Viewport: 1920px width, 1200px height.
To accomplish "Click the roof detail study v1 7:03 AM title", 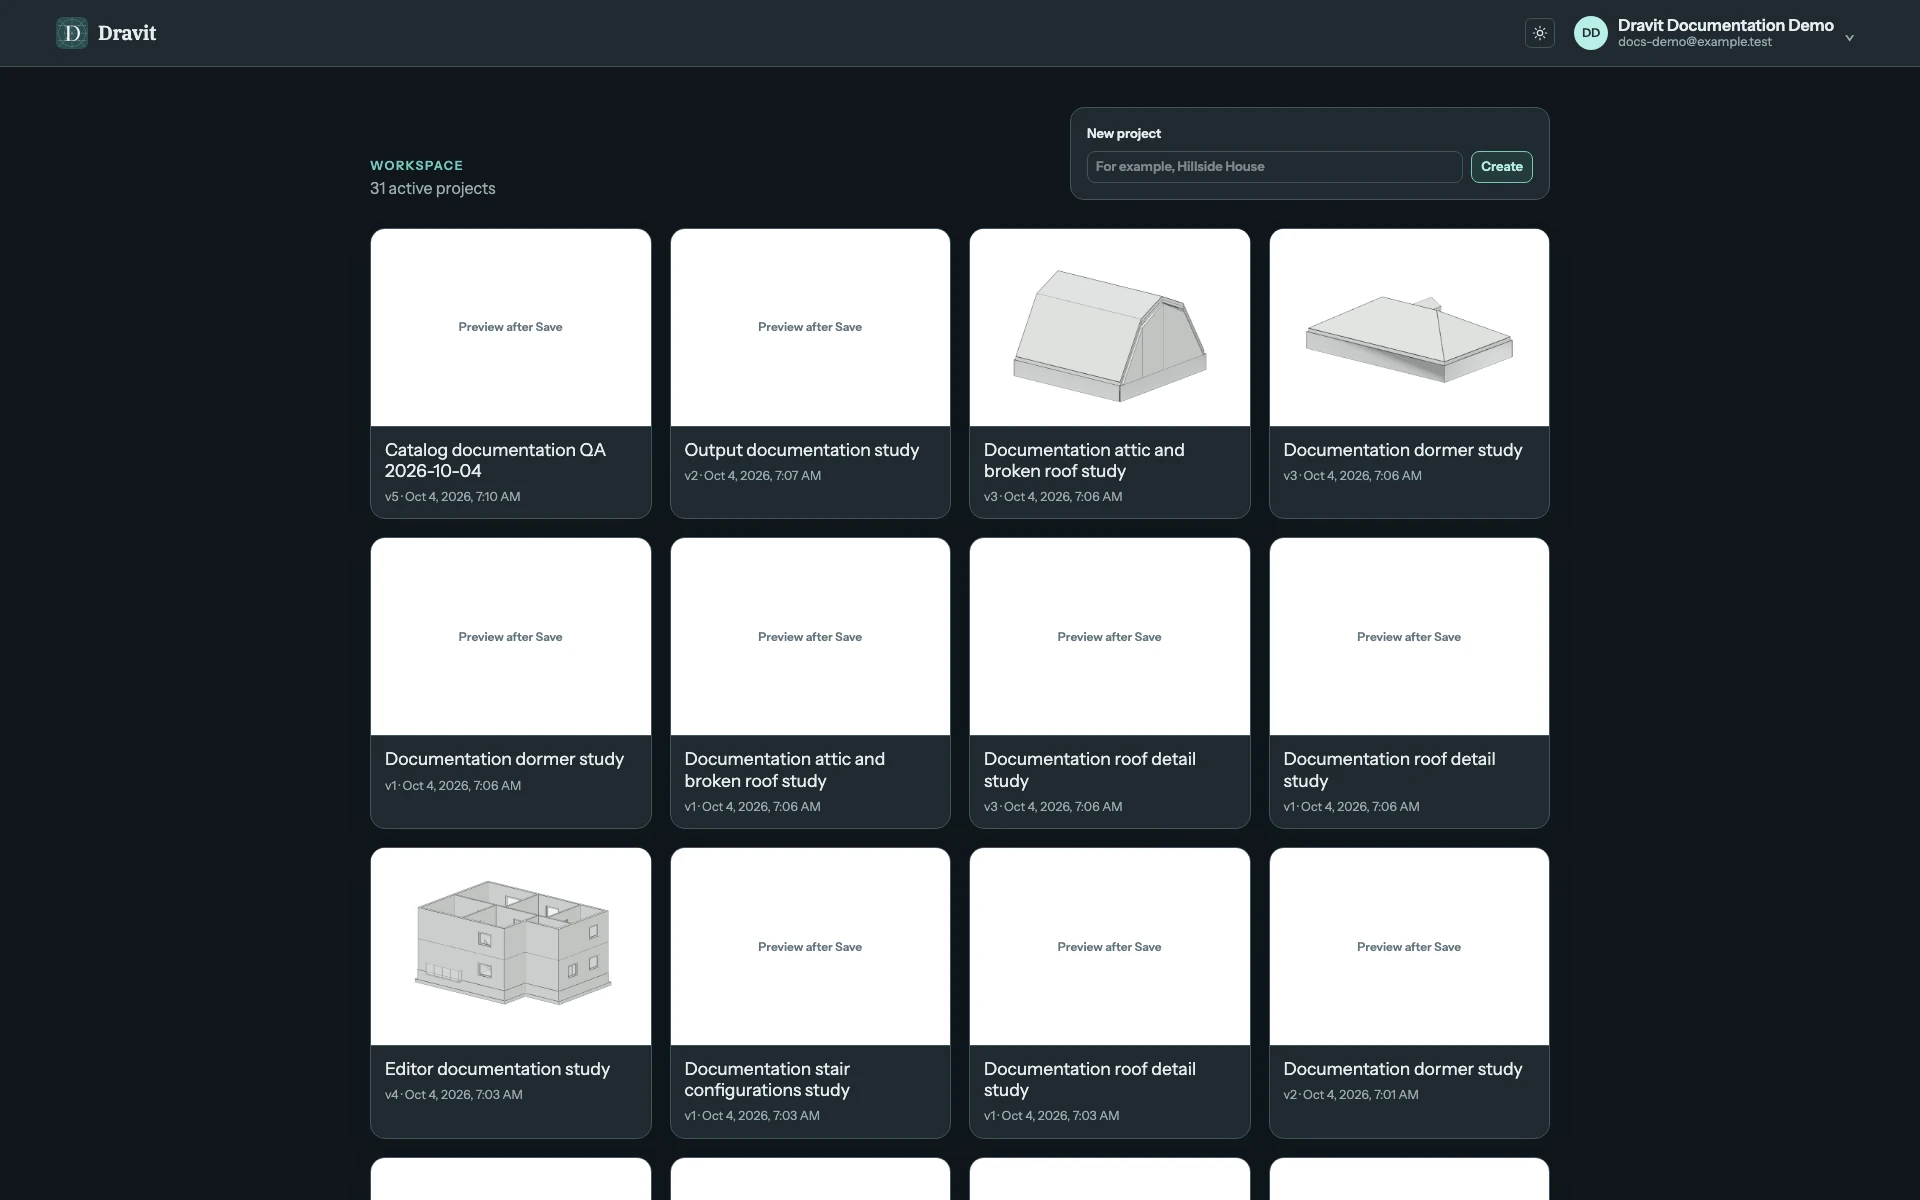I will click(1090, 1079).
